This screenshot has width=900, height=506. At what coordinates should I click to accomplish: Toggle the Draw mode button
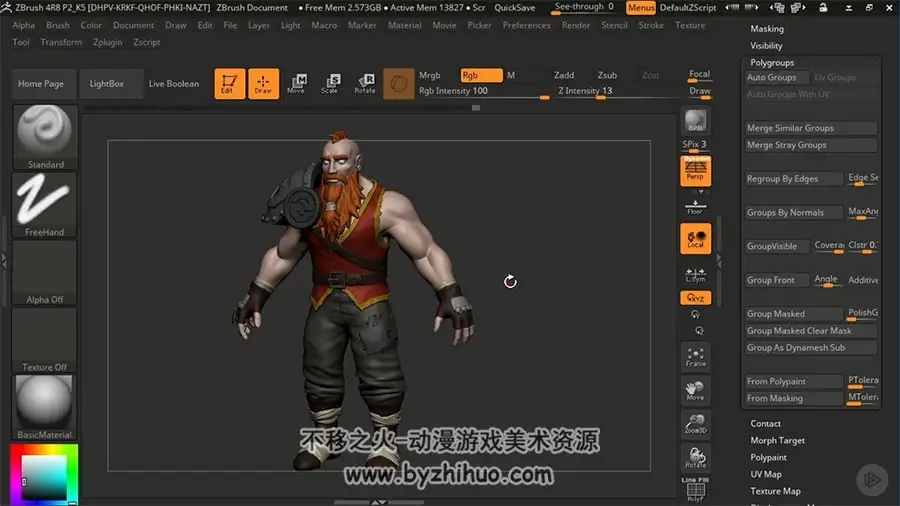pos(263,84)
